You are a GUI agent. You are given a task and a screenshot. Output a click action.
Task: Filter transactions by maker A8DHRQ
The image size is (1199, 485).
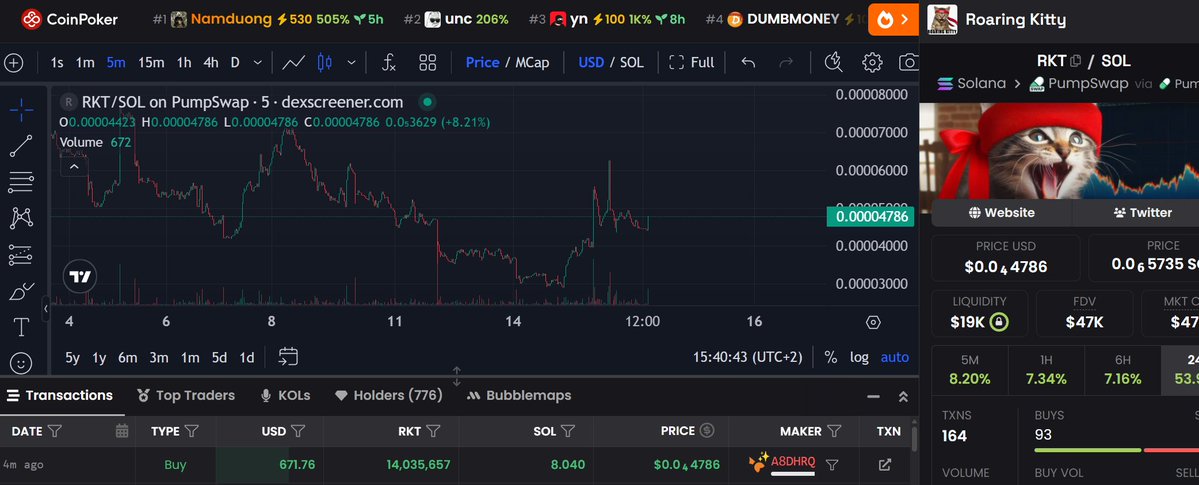point(833,464)
